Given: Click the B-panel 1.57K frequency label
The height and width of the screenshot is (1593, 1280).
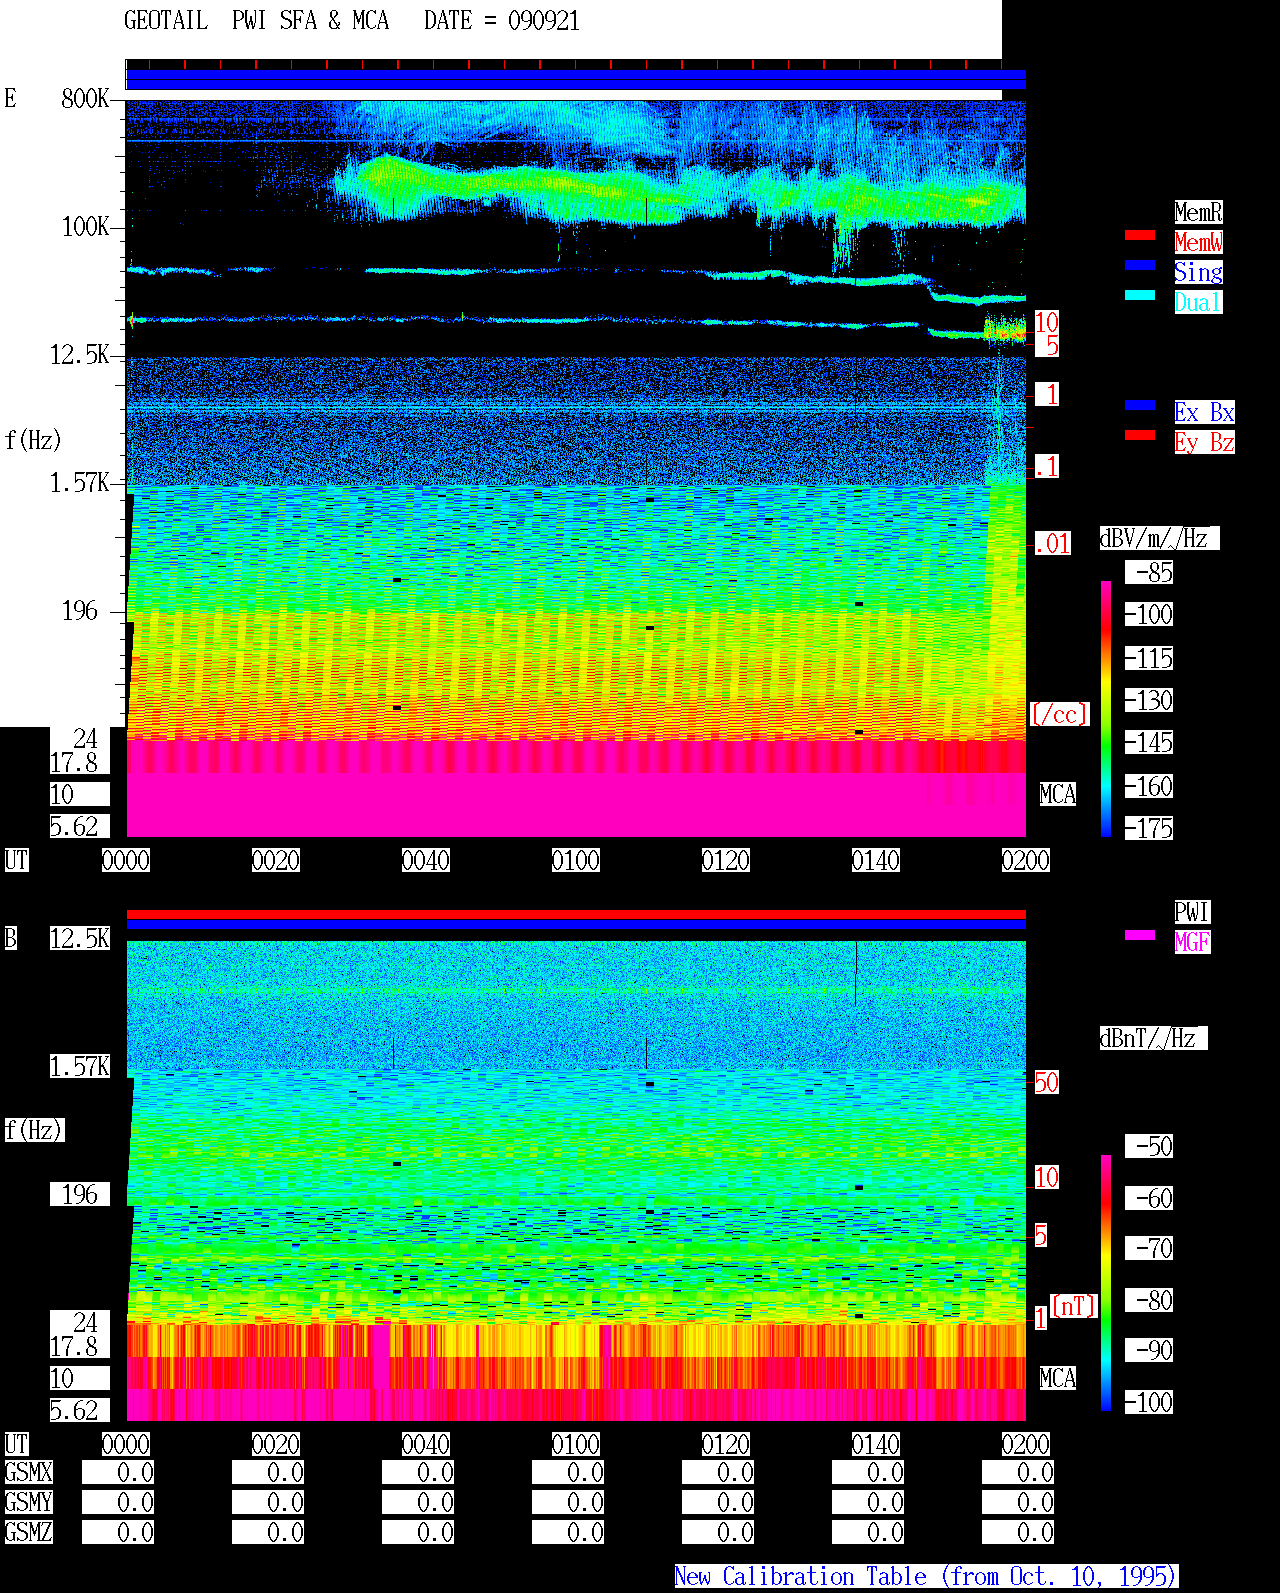Looking at the screenshot, I should 80,1066.
